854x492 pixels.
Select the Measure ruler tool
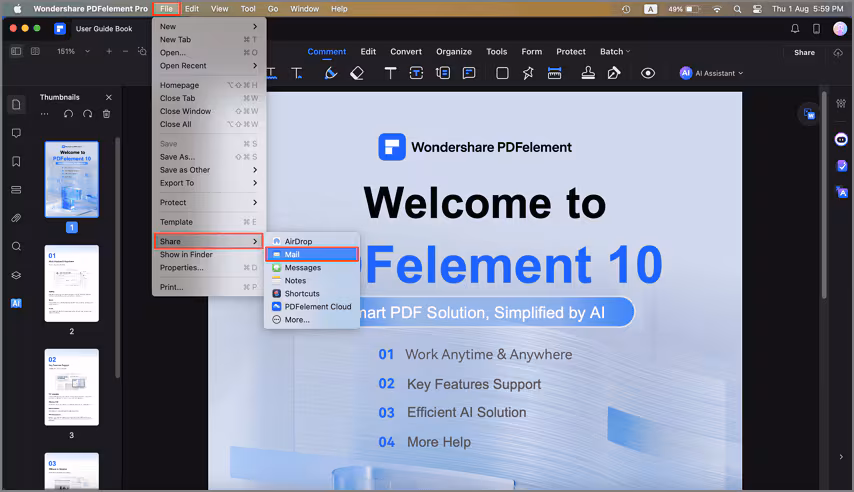(554, 73)
